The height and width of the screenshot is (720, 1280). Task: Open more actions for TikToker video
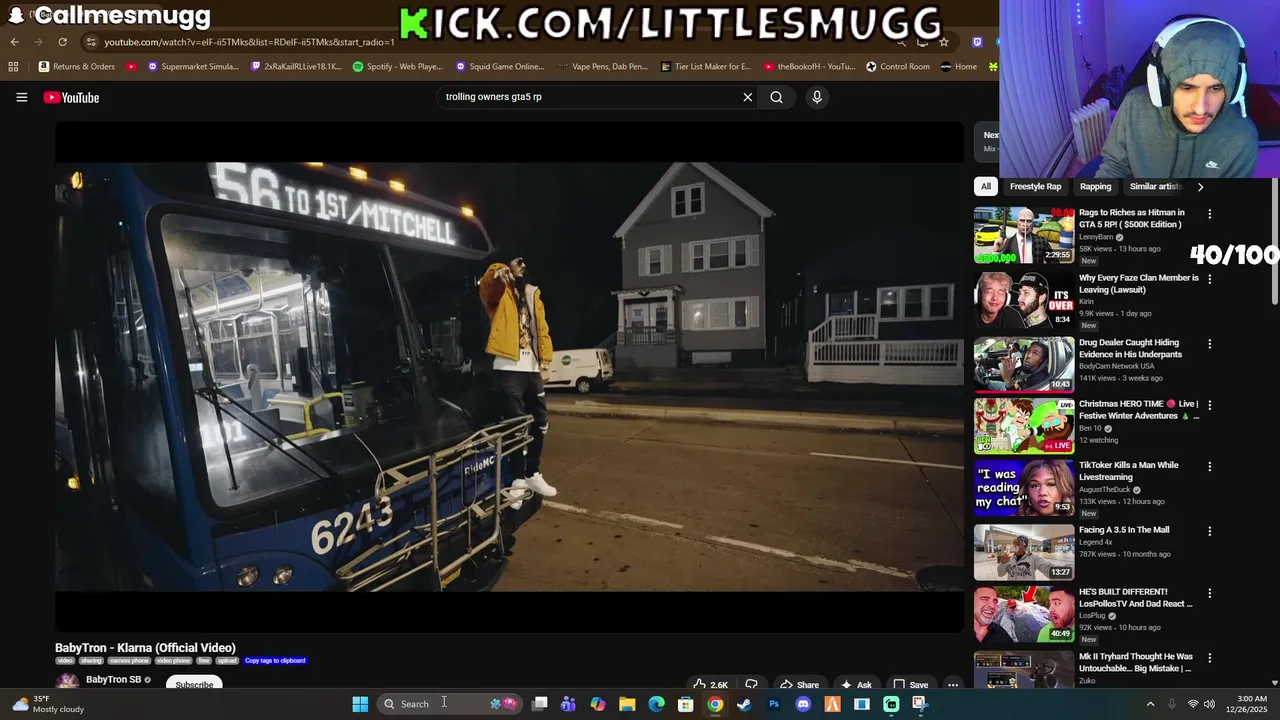pyautogui.click(x=1209, y=466)
